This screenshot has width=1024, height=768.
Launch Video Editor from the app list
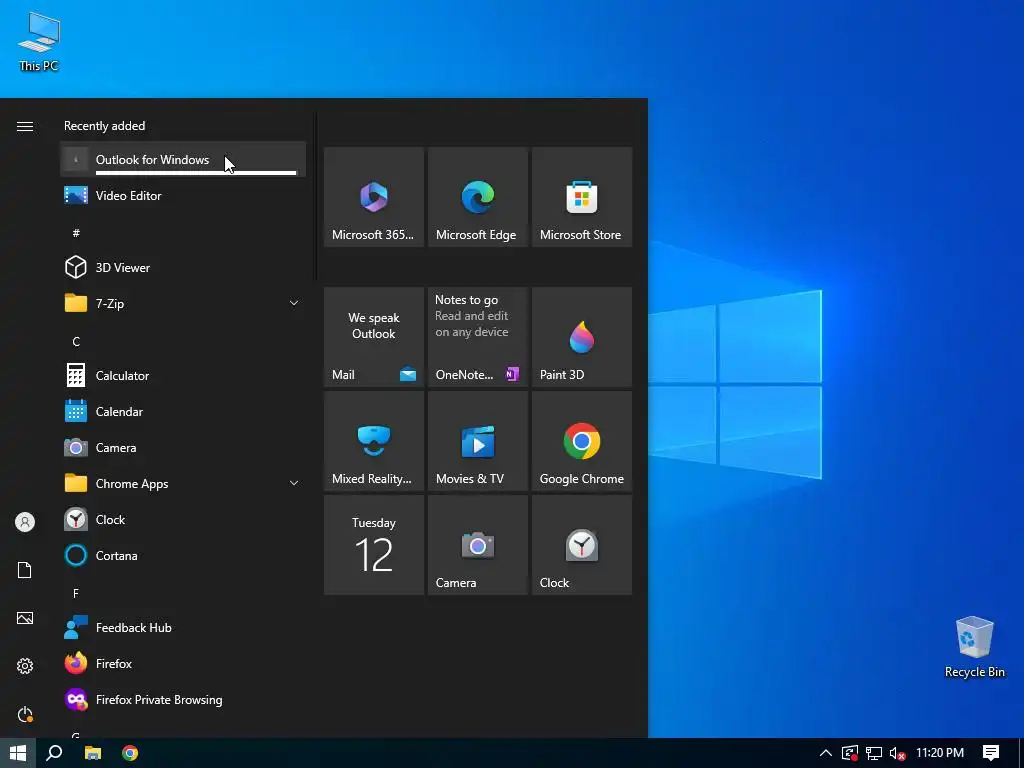183,195
